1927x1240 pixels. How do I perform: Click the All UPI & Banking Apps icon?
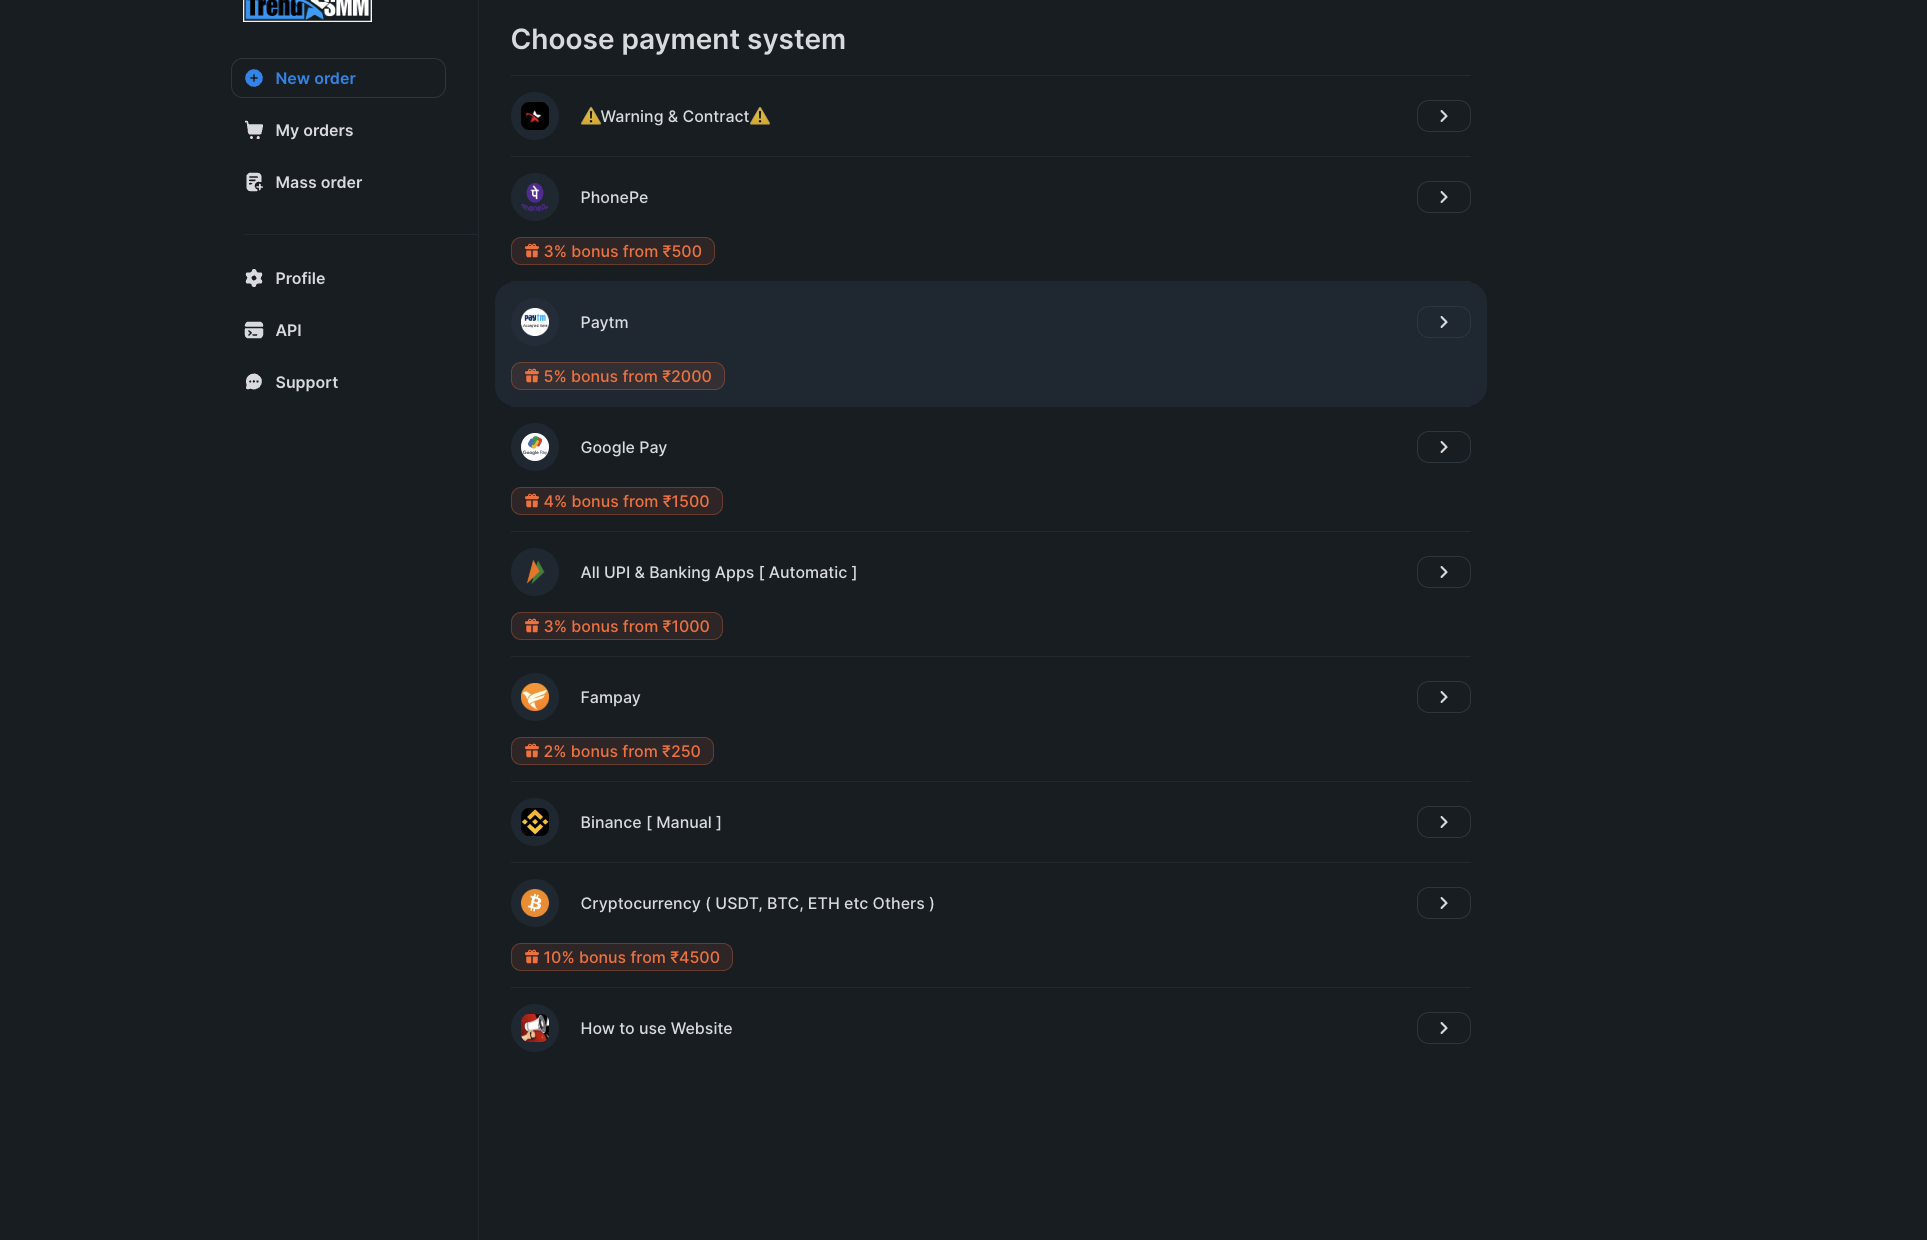pos(535,572)
